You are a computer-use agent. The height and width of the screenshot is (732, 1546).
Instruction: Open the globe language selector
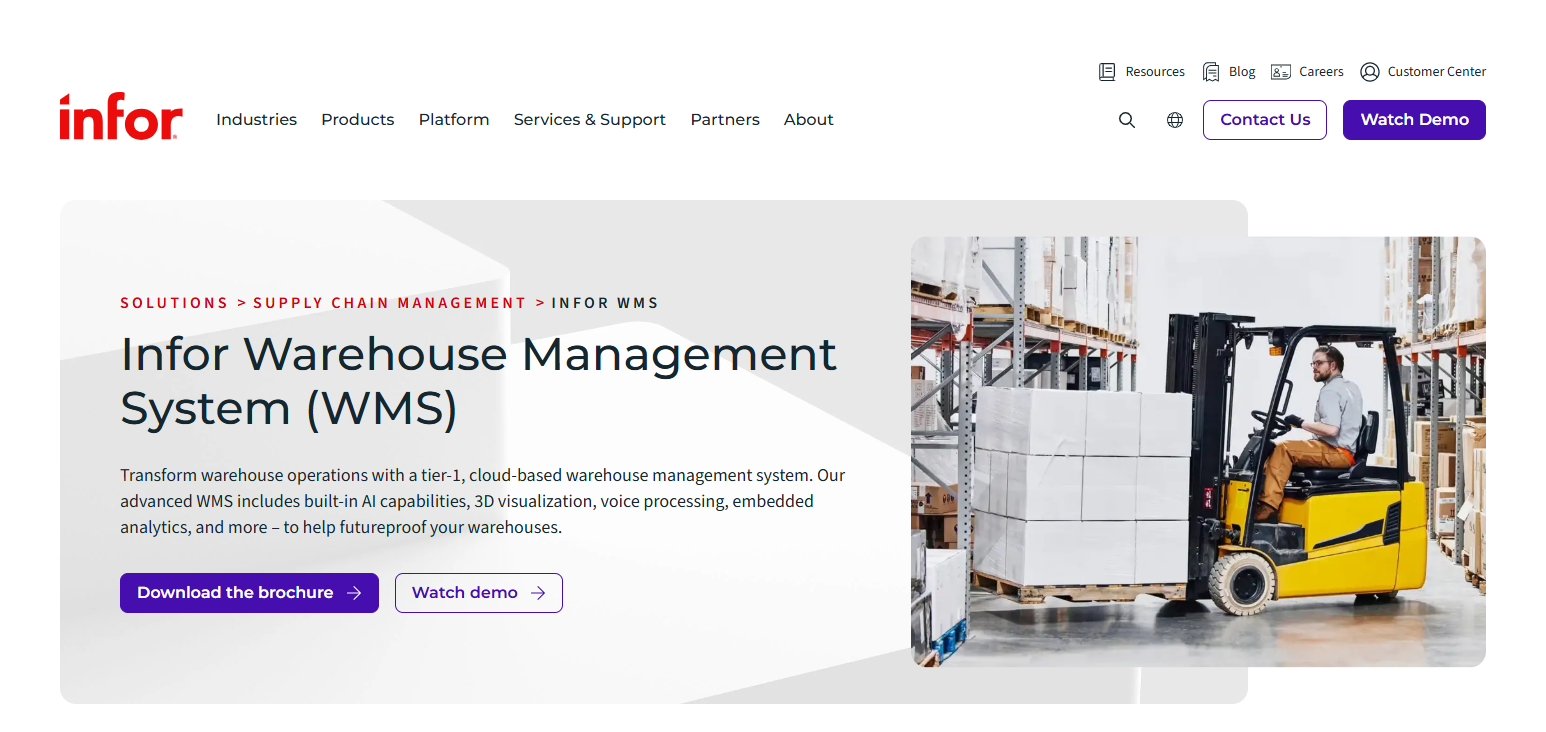tap(1175, 120)
